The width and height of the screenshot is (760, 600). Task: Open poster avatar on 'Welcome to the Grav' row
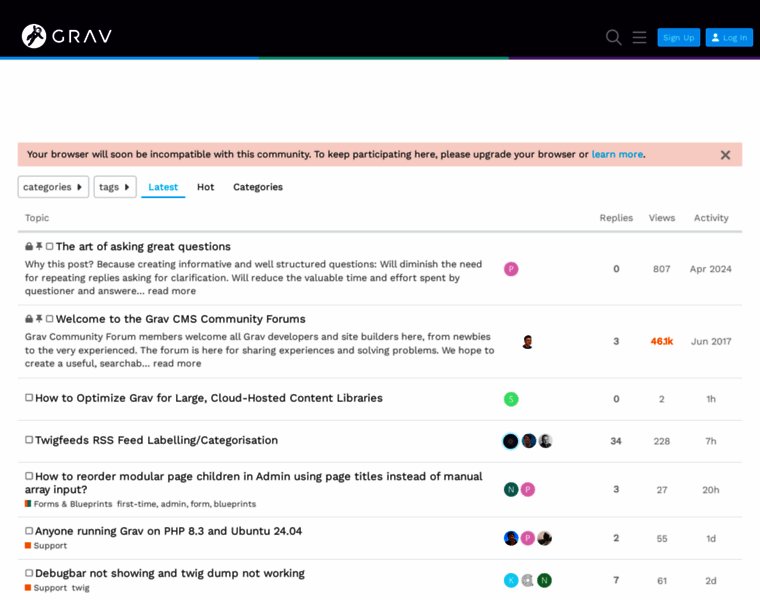pyautogui.click(x=528, y=342)
